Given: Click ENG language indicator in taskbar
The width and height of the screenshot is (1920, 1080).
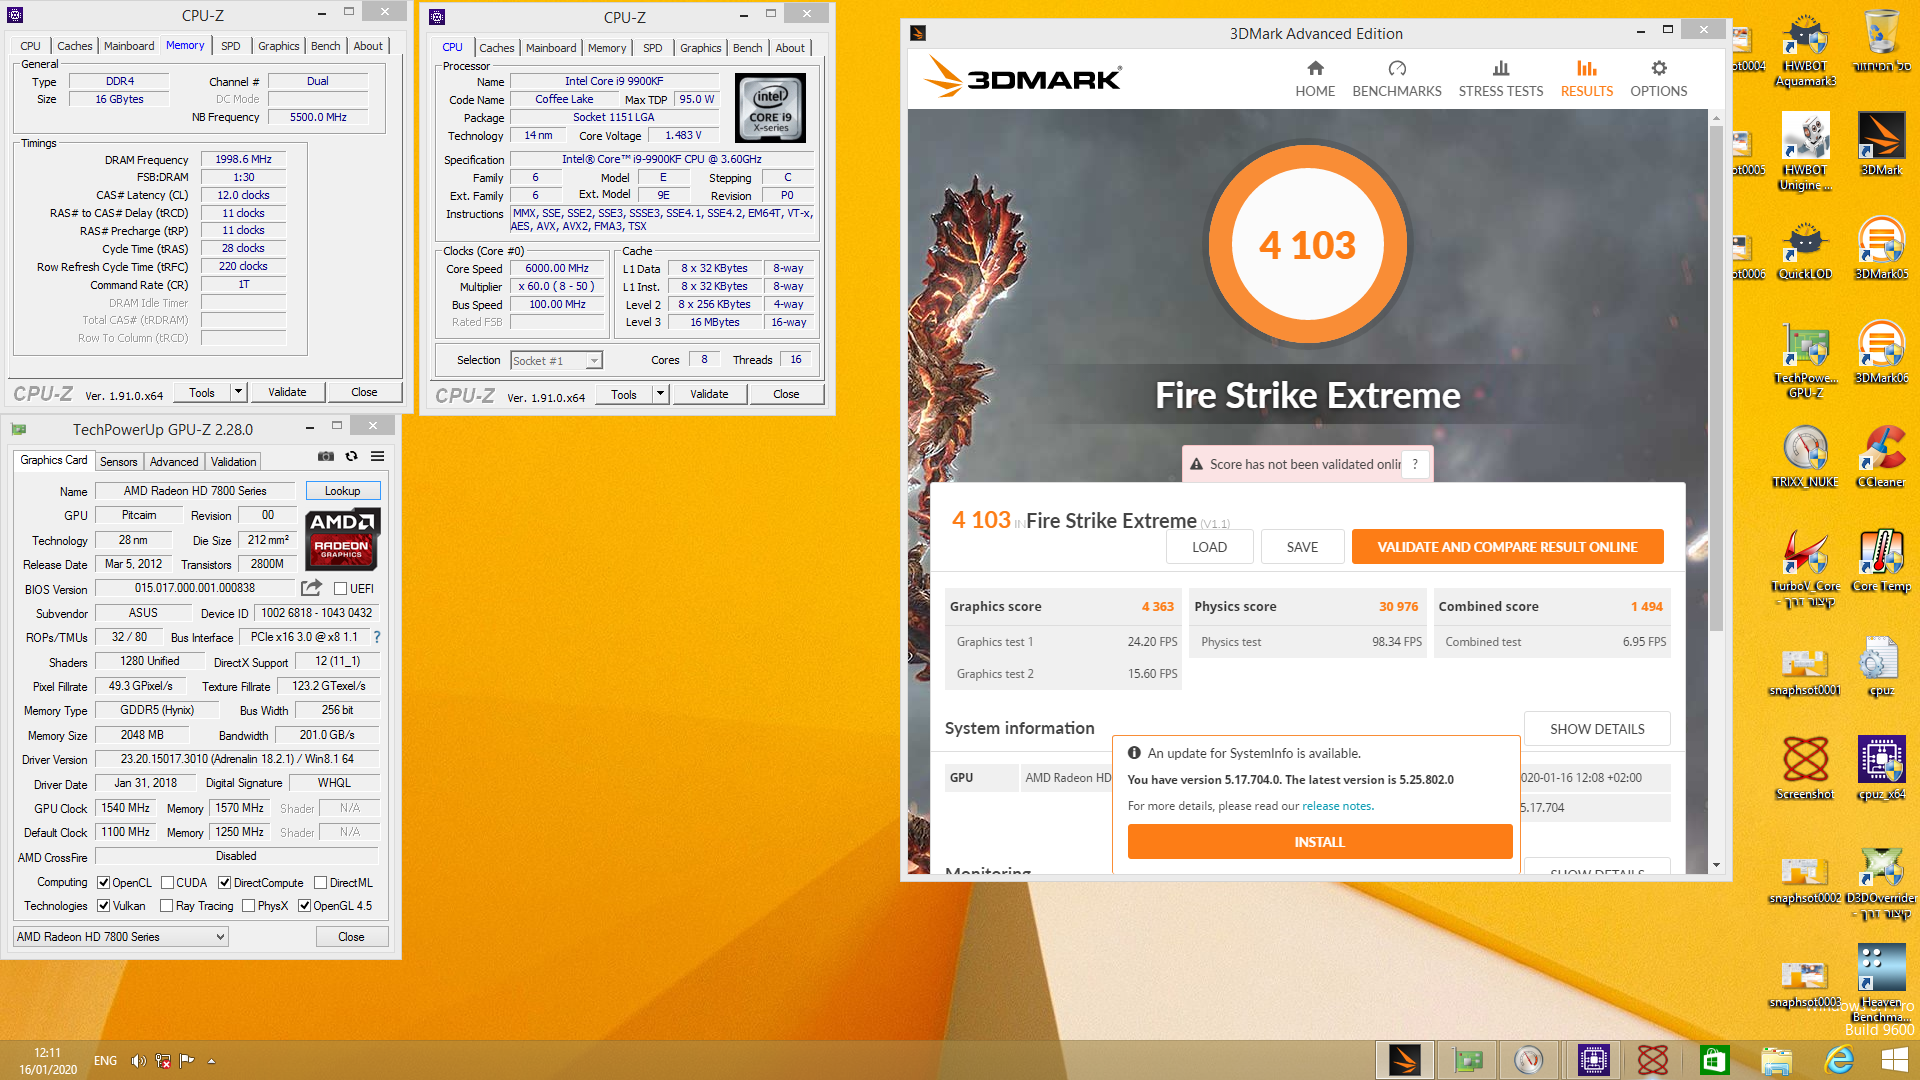Looking at the screenshot, I should tap(105, 1061).
